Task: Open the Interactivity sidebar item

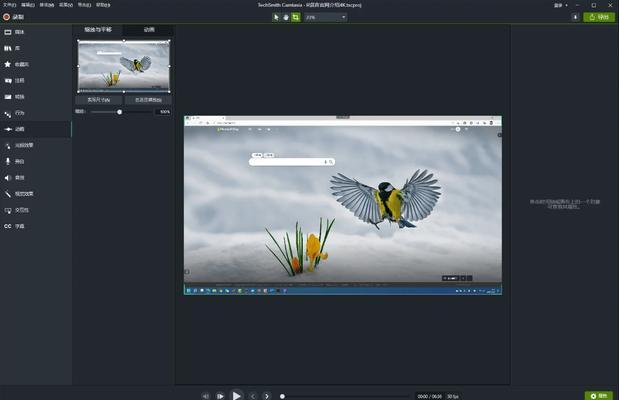Action: tap(36, 210)
